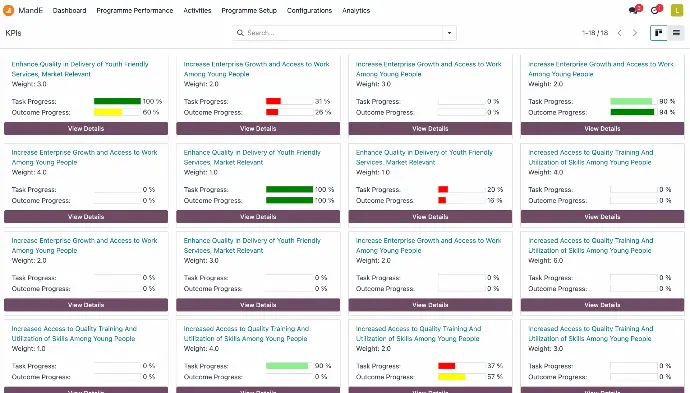
Task: Open the Dashboard menu item
Action: [70, 11]
